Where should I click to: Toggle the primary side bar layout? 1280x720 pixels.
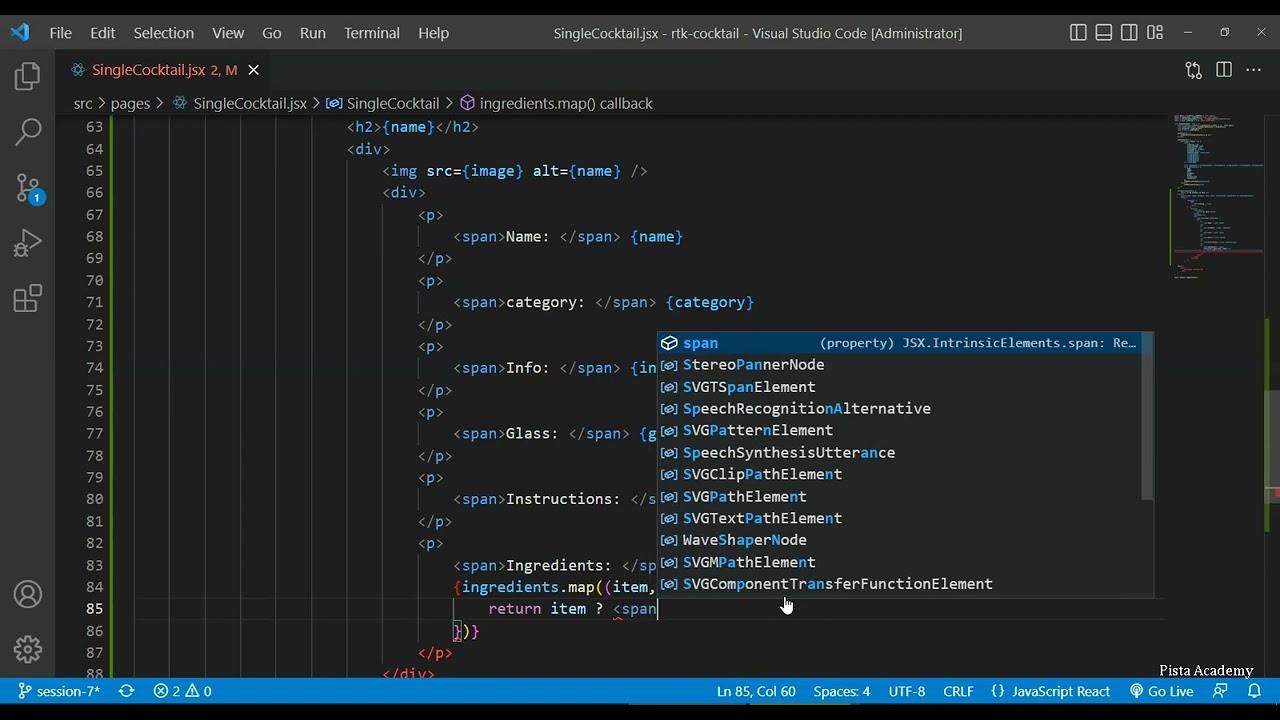tap(1078, 33)
